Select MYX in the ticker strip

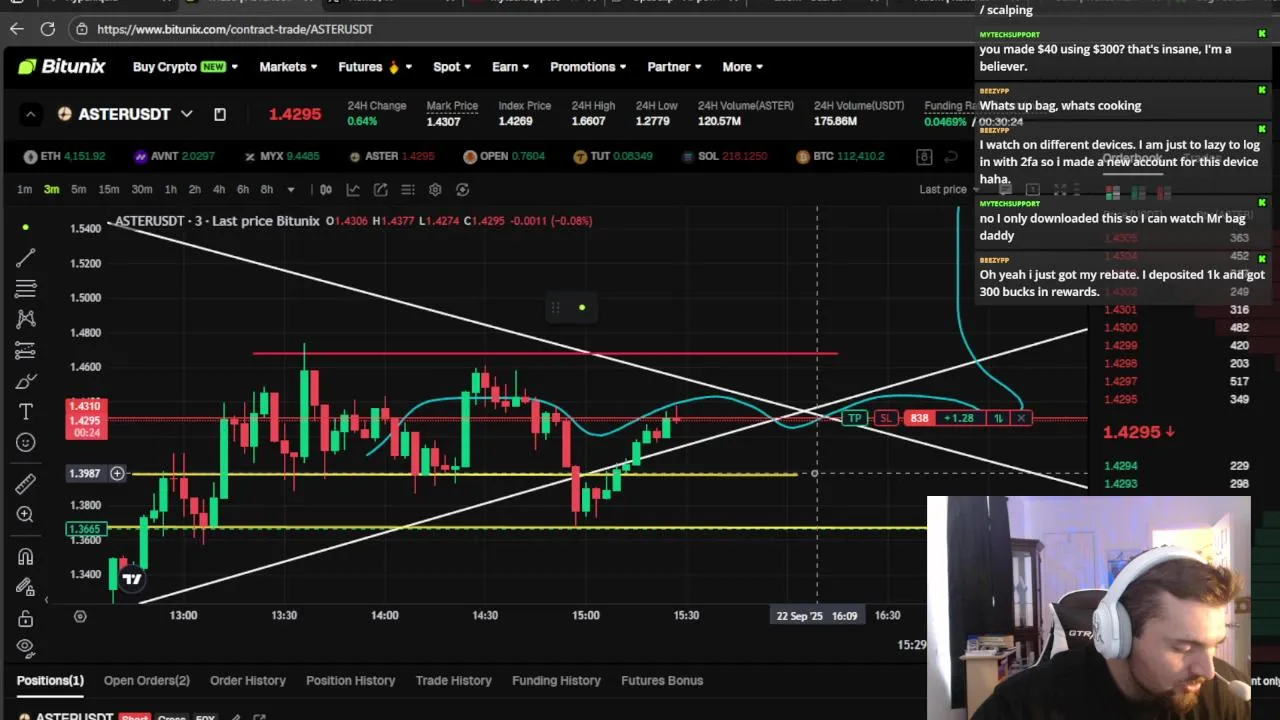coord(282,156)
